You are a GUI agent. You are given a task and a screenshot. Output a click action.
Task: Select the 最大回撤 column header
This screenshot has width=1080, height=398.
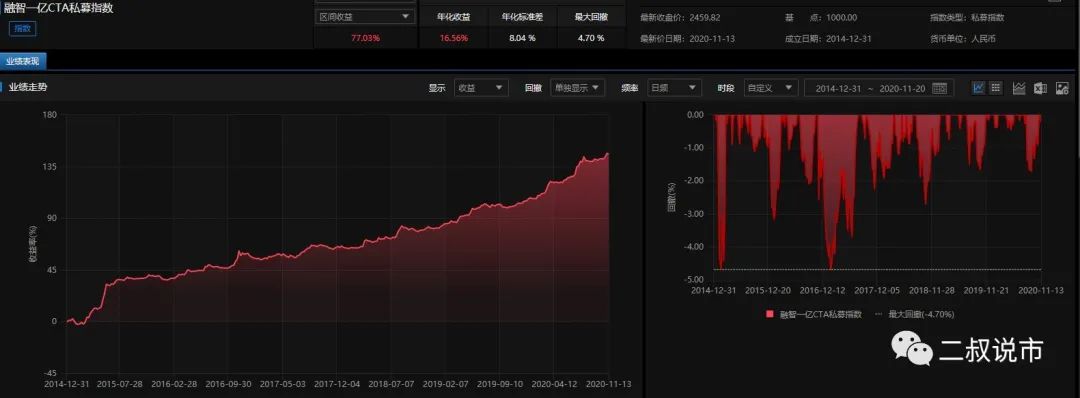[x=591, y=17]
